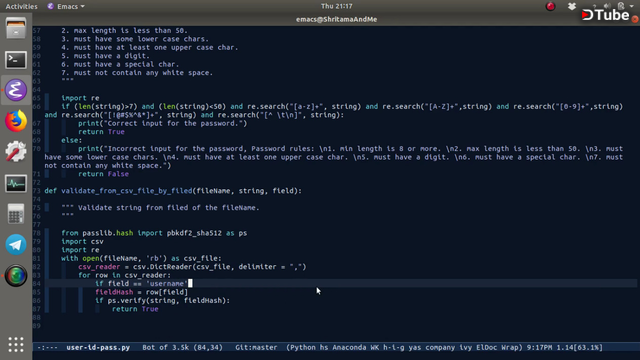
Task: Open Firefox browser from the dock
Action: click(x=16, y=121)
